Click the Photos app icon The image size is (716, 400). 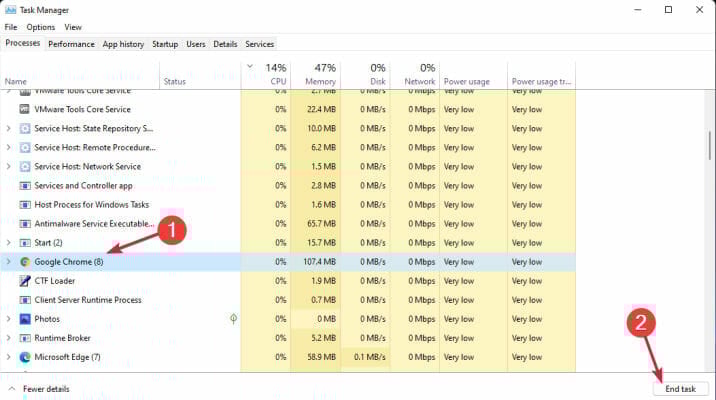25,319
